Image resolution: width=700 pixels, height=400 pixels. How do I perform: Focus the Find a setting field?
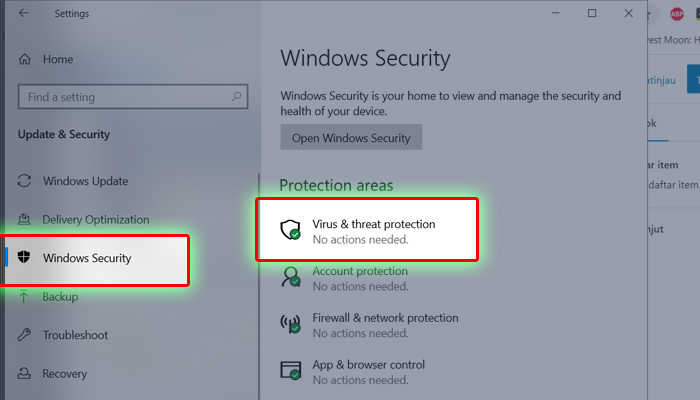pyautogui.click(x=133, y=96)
